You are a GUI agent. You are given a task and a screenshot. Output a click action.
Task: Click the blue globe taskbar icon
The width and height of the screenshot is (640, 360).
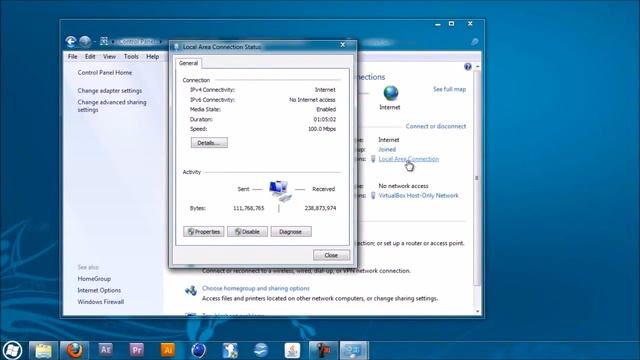pos(198,350)
